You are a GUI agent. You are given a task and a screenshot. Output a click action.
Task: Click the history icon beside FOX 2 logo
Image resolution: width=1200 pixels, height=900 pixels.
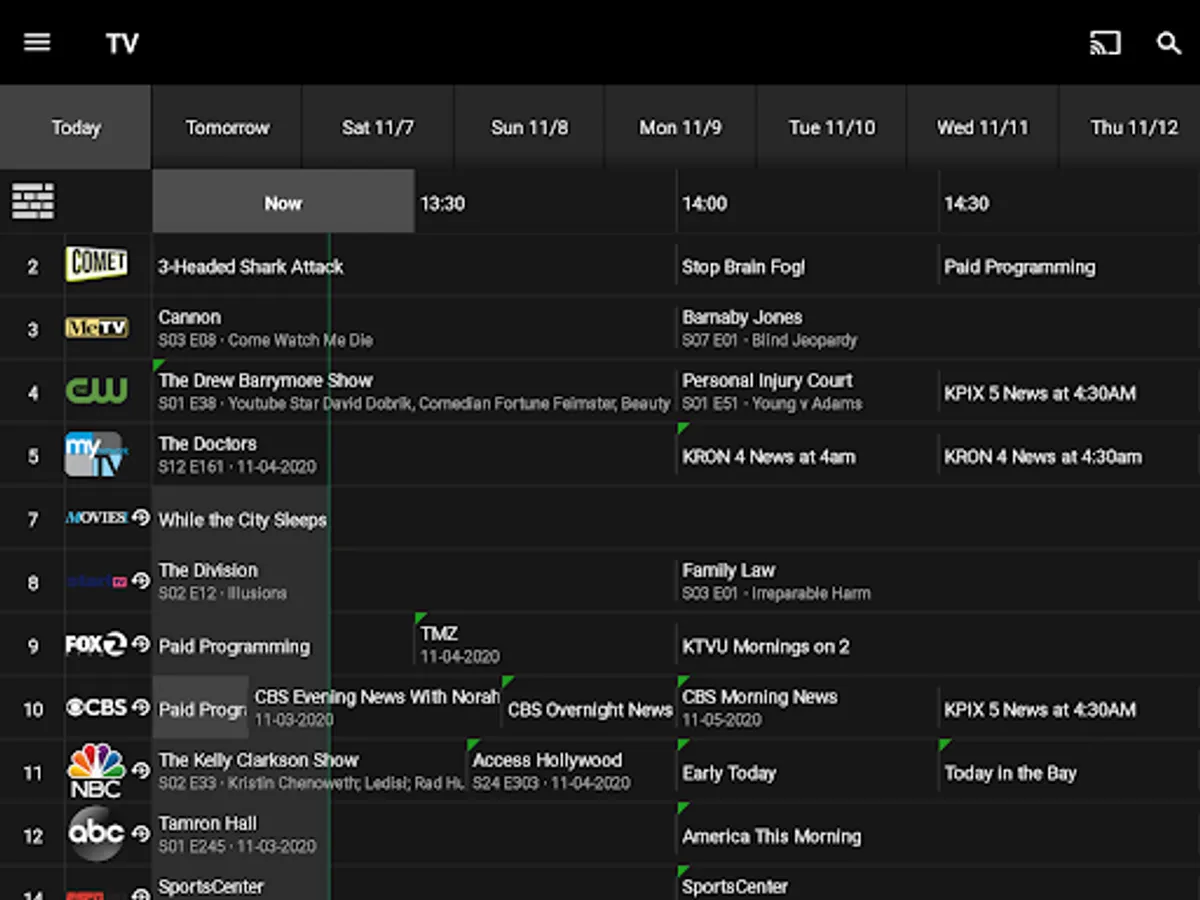pyautogui.click(x=140, y=644)
